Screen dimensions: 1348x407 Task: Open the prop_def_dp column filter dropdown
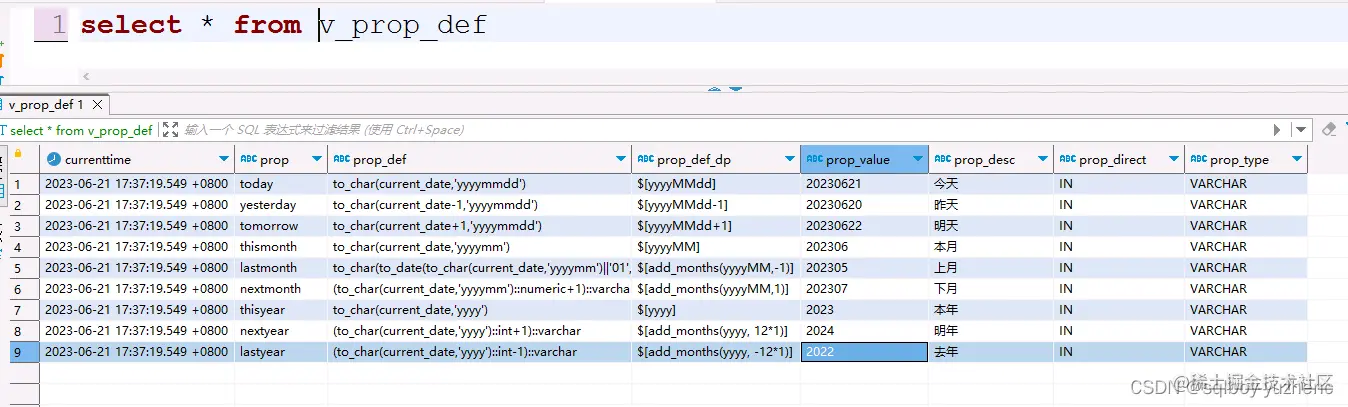pos(790,159)
